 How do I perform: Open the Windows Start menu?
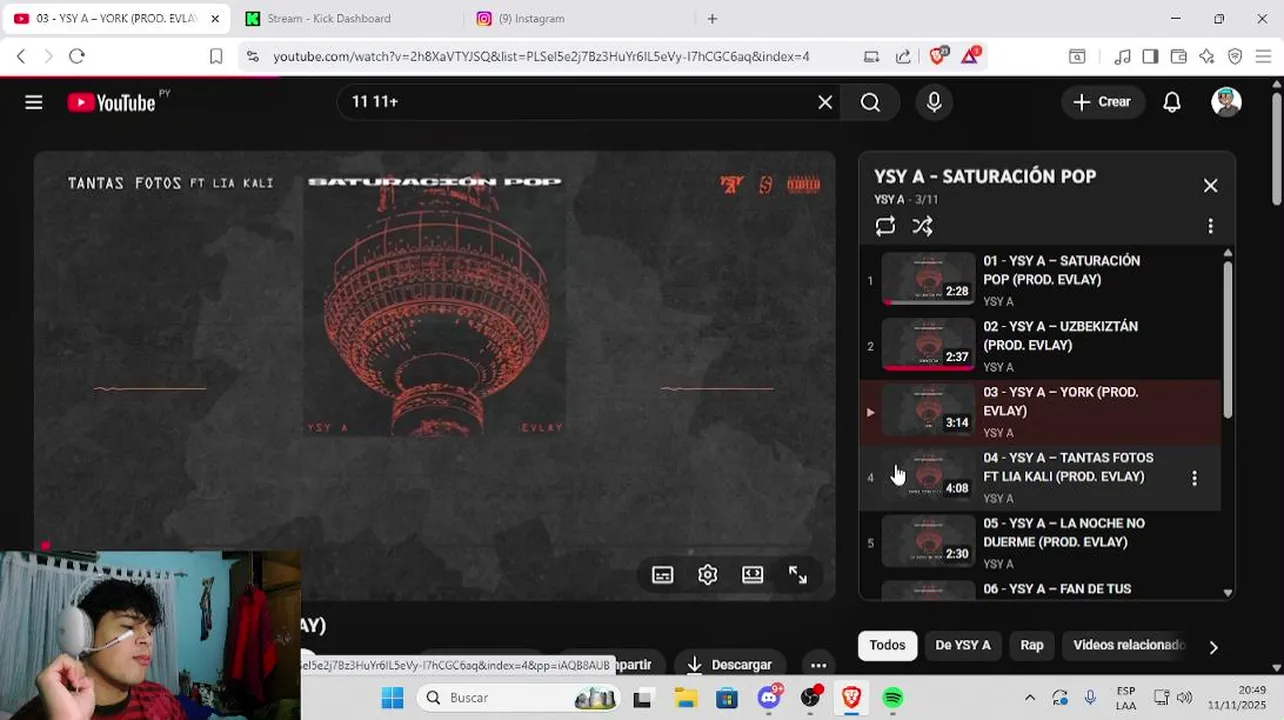[x=392, y=698]
